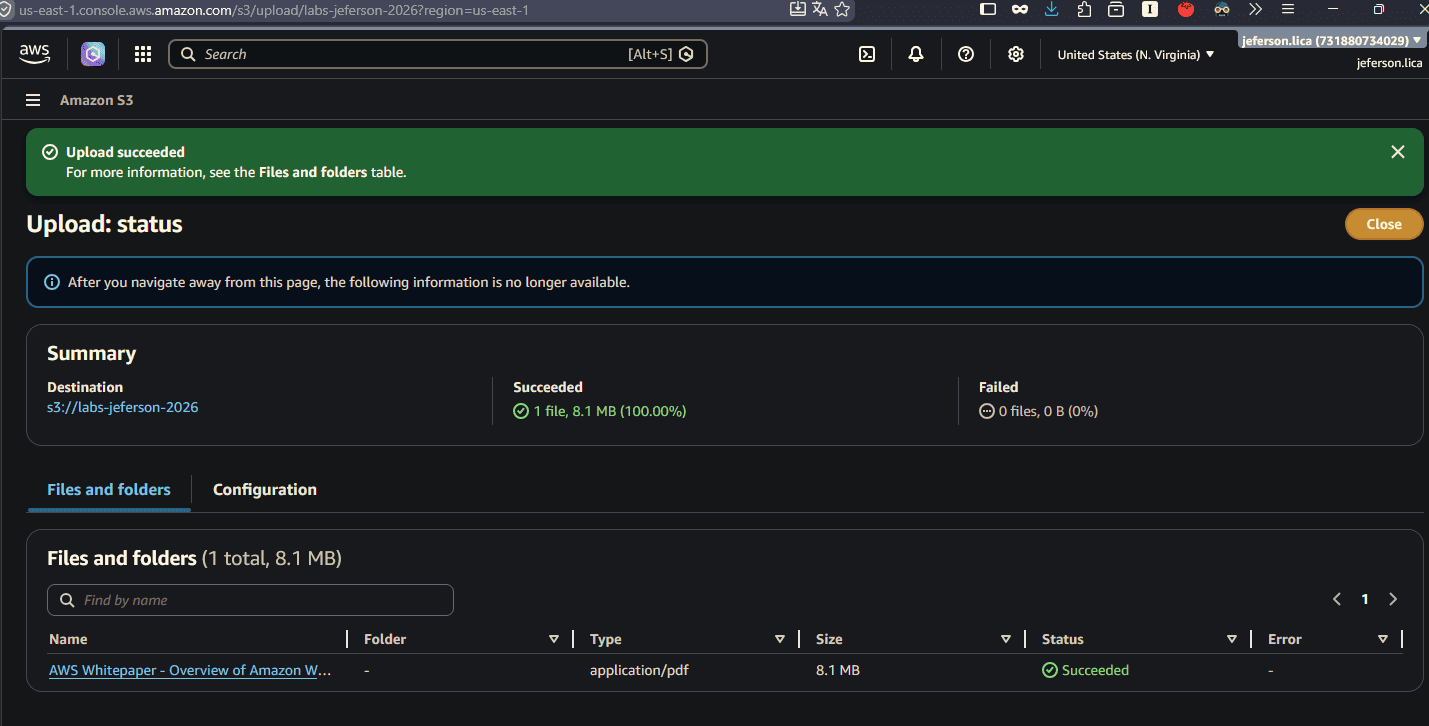Viewport: 1429px width, 726px height.
Task: Show more browser toolbar items chevron
Action: (1256, 9)
